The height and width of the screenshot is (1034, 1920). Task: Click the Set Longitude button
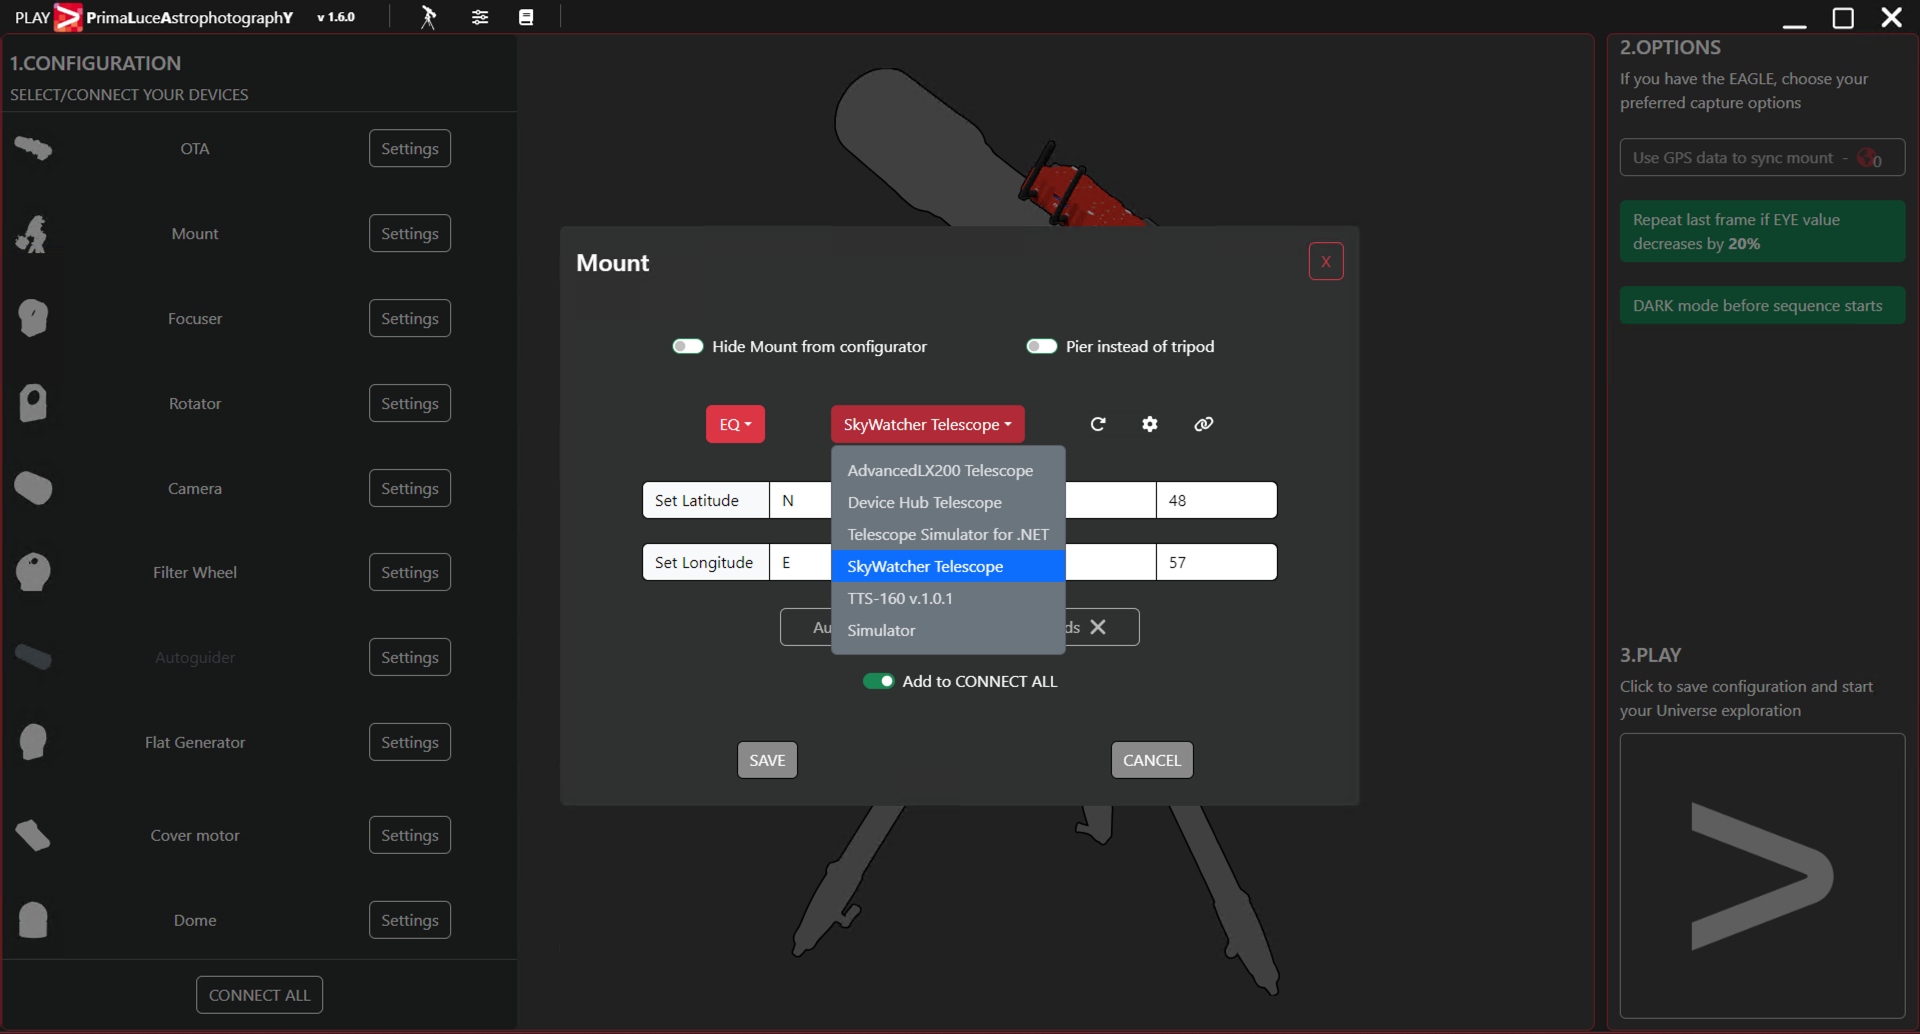pyautogui.click(x=706, y=562)
